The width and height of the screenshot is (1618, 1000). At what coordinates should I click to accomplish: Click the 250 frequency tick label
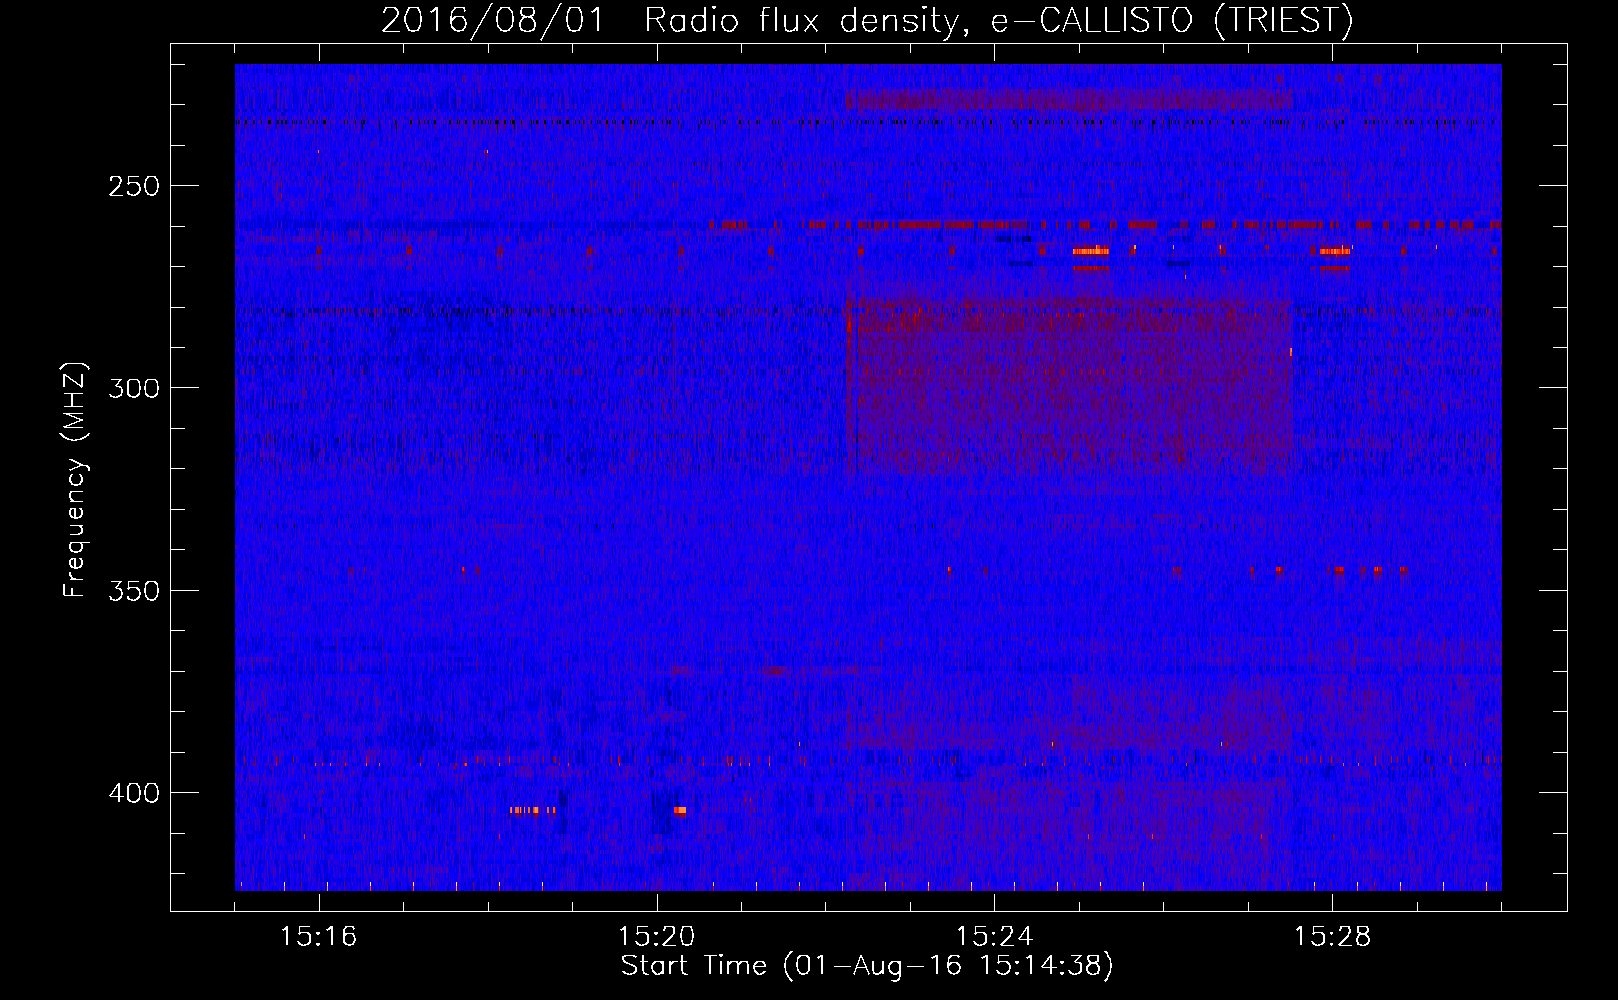click(134, 186)
